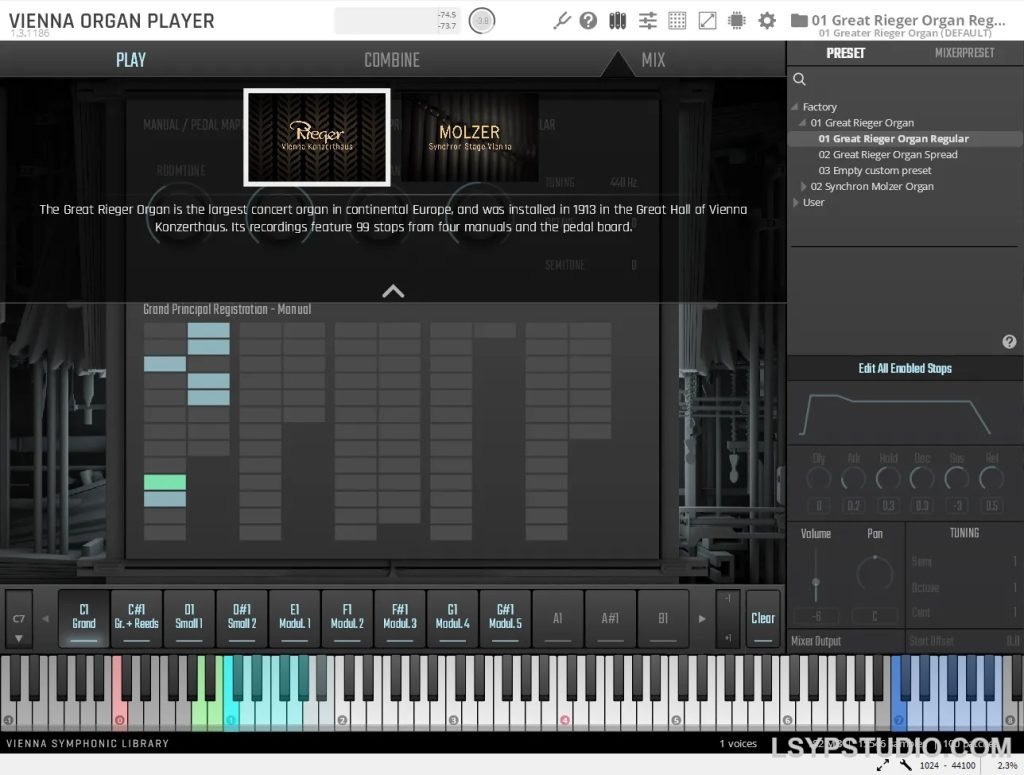Image resolution: width=1024 pixels, height=775 pixels.
Task: Click the grid matrix icon in the toolbar
Action: pyautogui.click(x=677, y=20)
